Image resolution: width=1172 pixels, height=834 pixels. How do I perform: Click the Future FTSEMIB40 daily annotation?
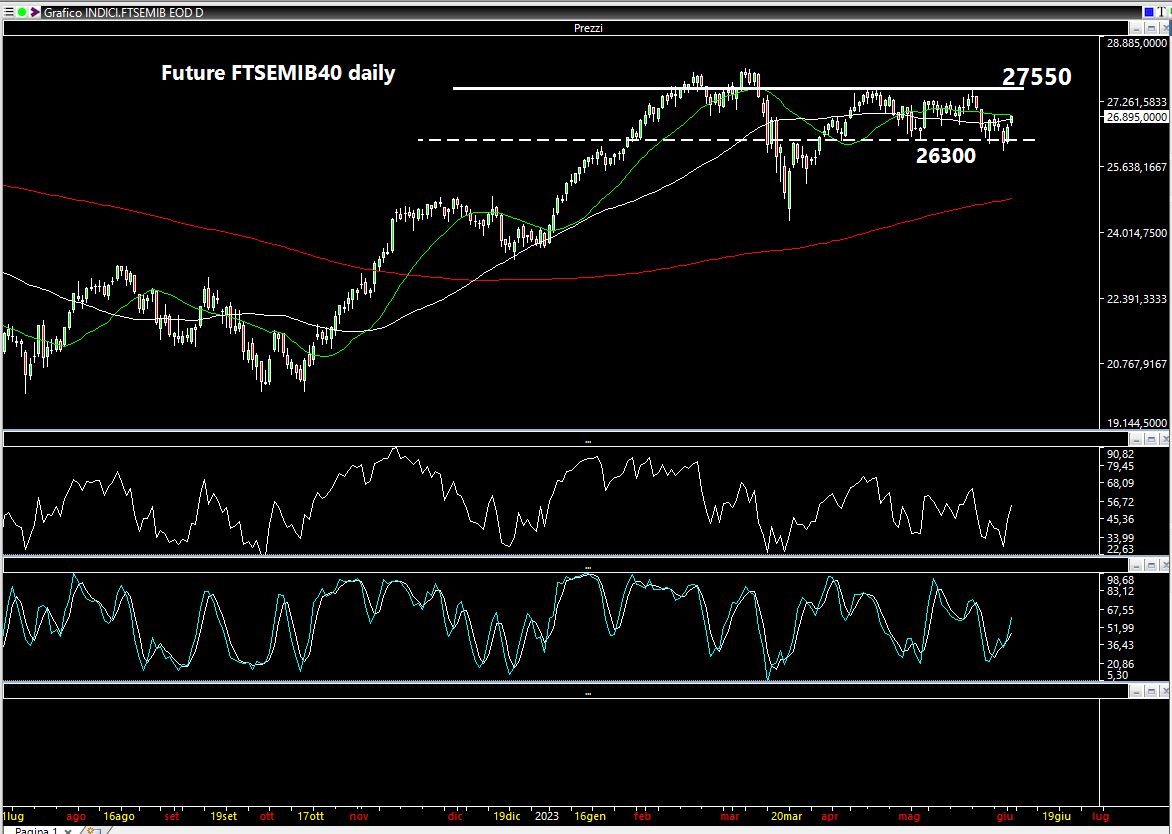tap(278, 73)
